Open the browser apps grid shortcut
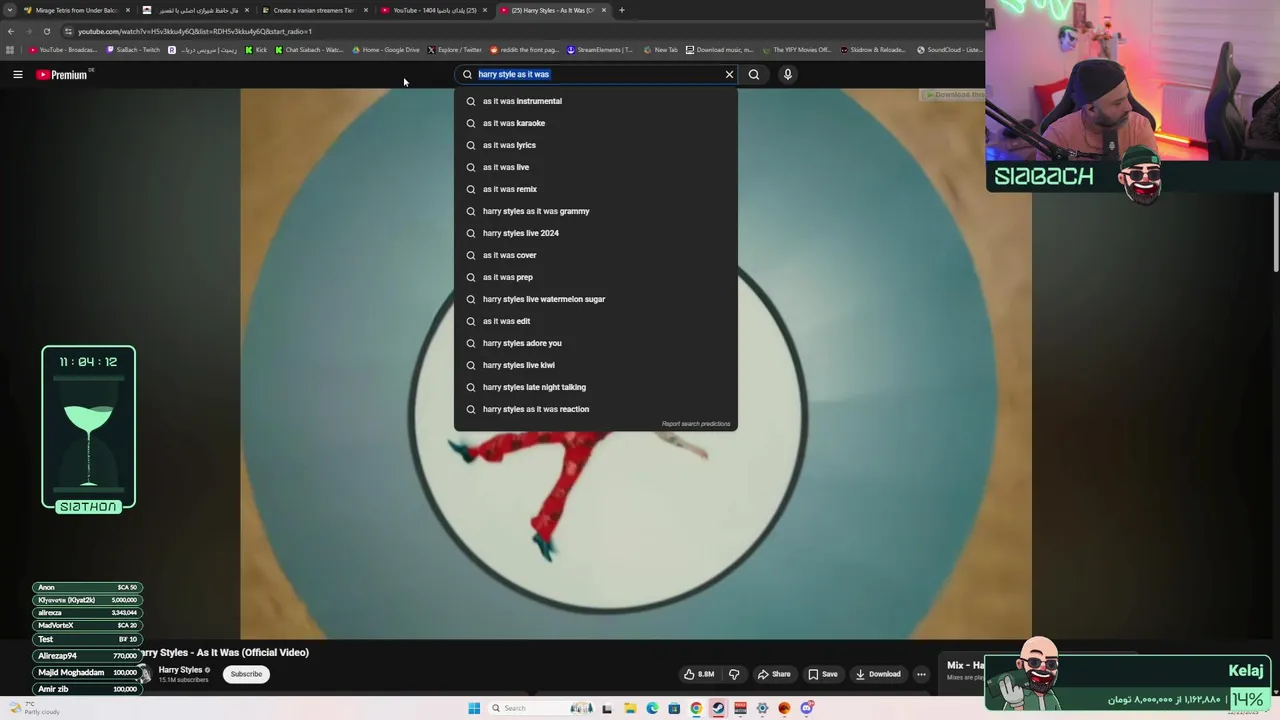Image resolution: width=1280 pixels, height=720 pixels. tap(10, 50)
